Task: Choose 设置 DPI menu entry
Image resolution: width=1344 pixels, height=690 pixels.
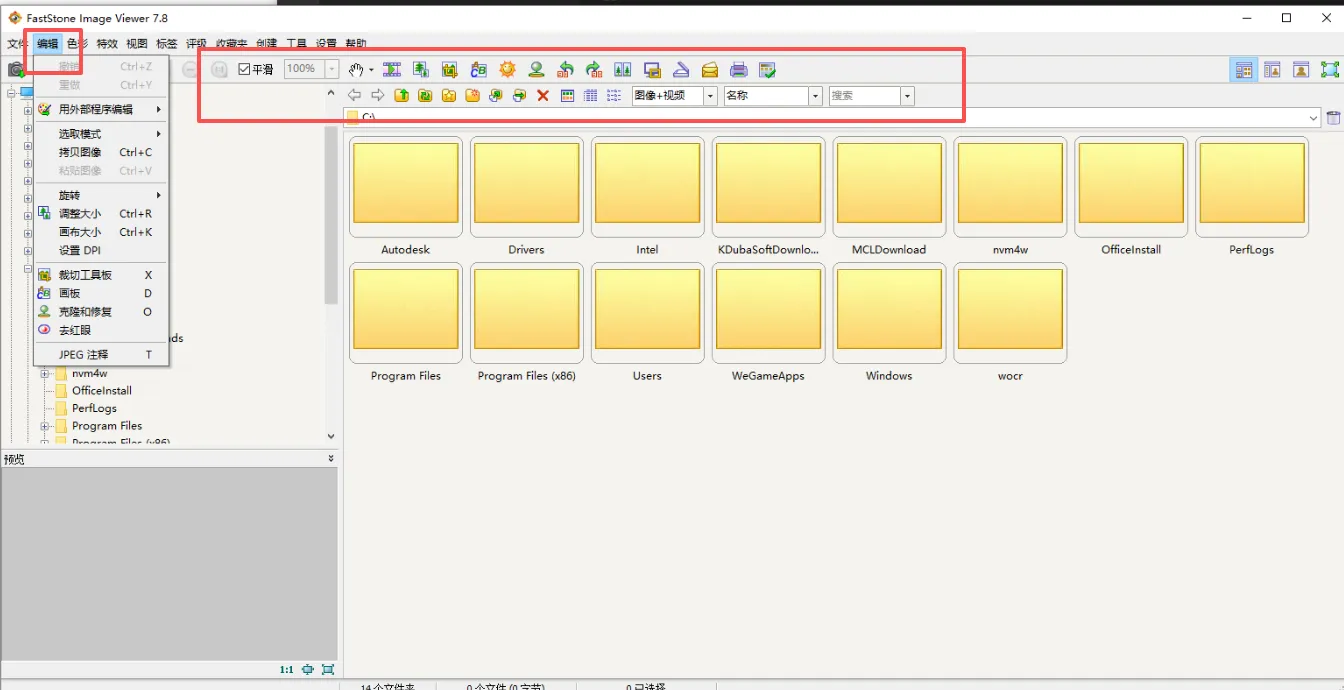Action: (x=101, y=250)
